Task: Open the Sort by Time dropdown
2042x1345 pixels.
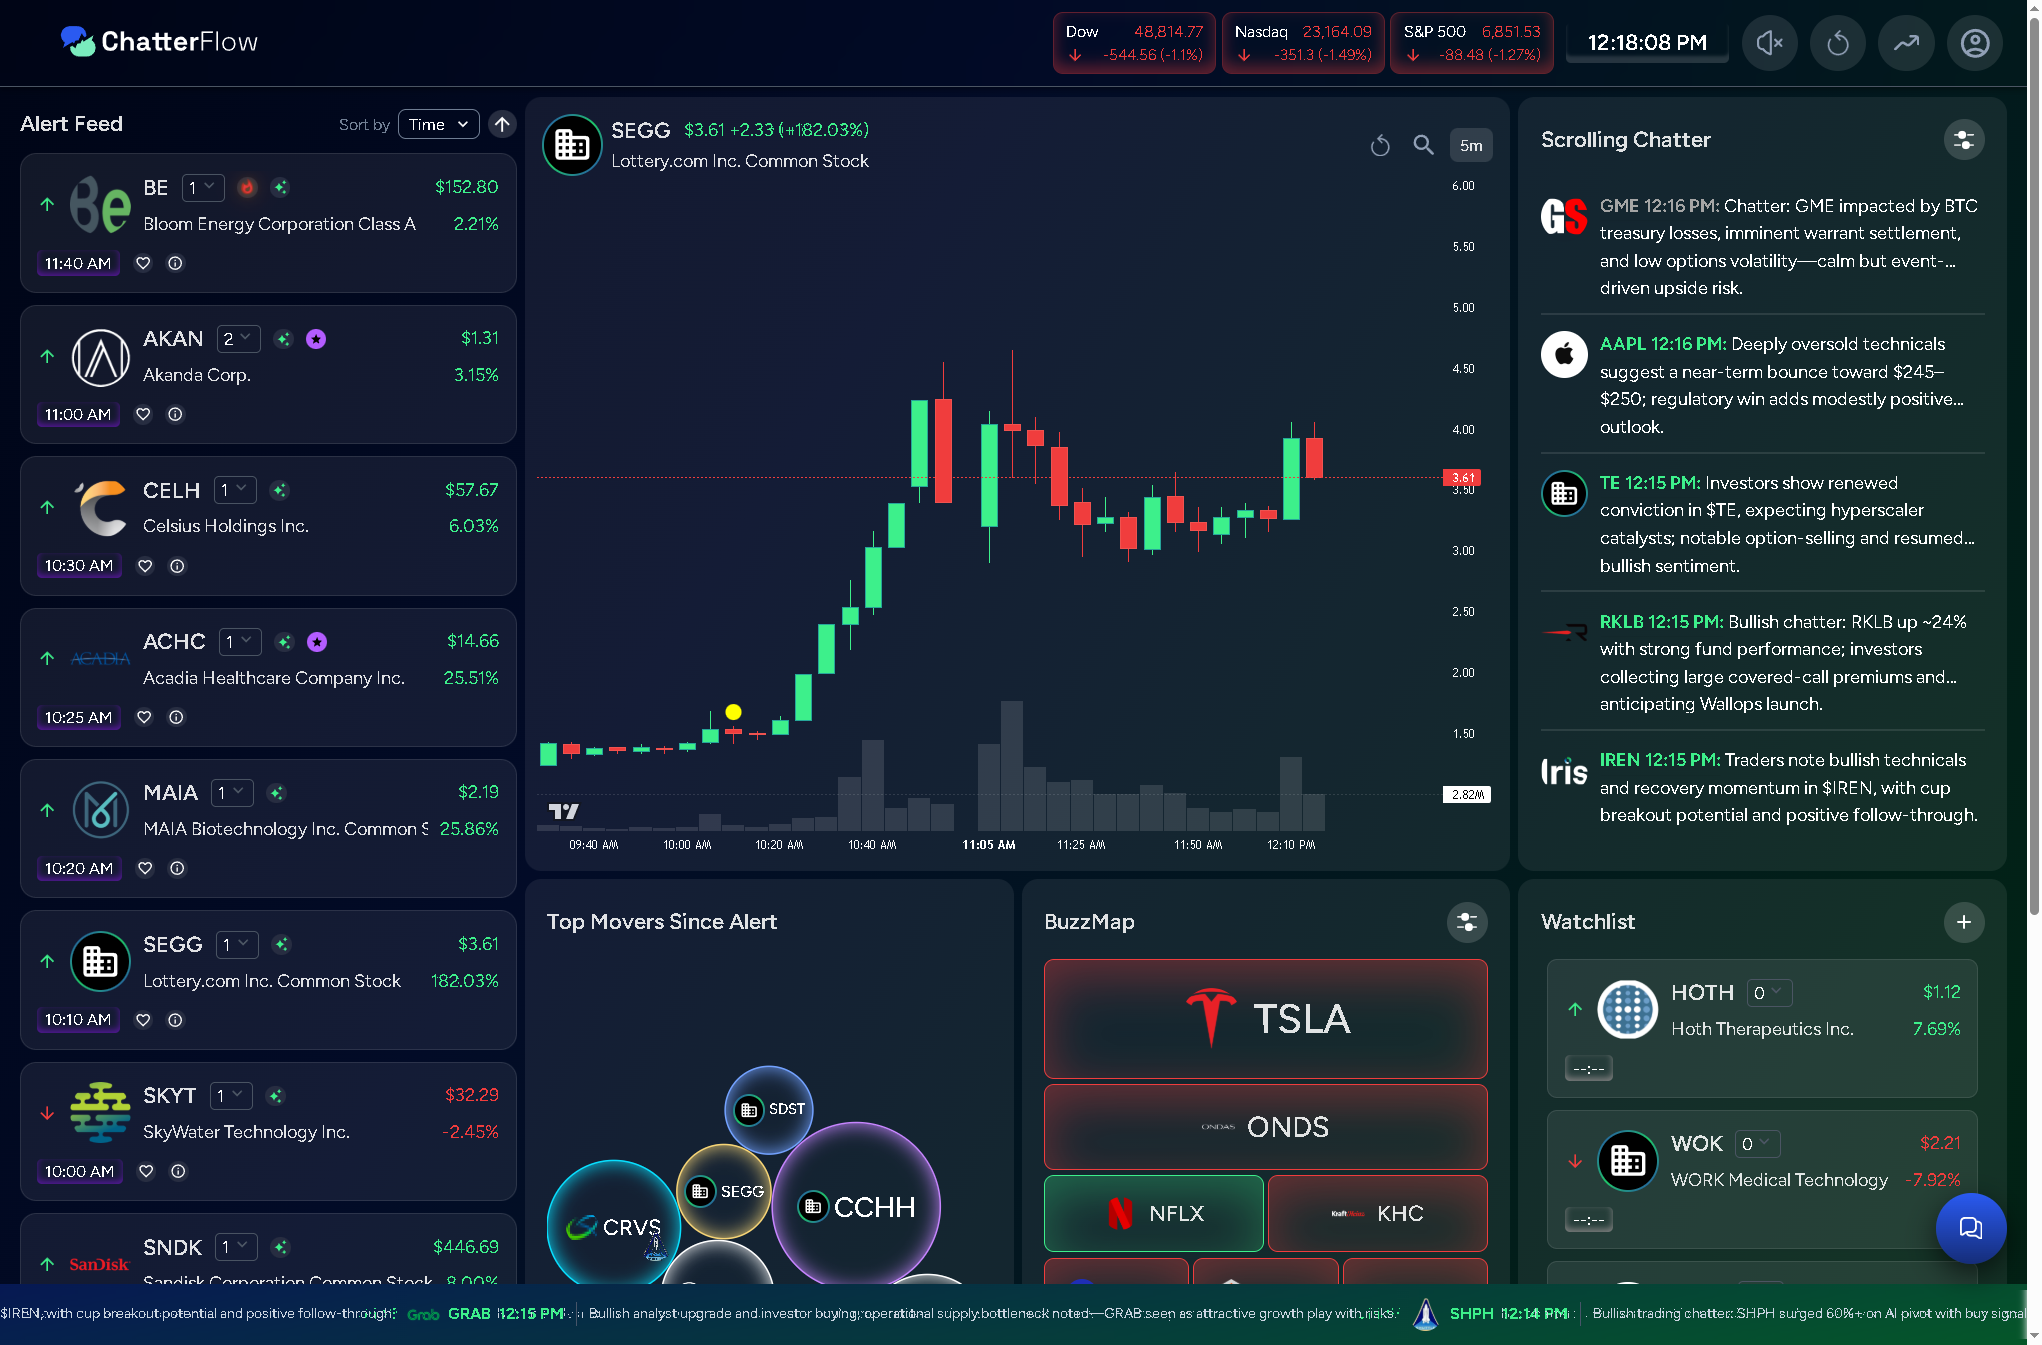Action: point(438,124)
